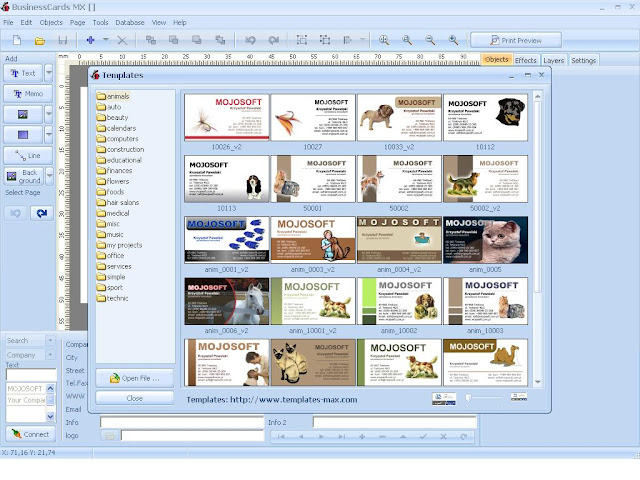The width and height of the screenshot is (640, 480).
Task: Click the Delete X icon in toolbar
Action: coord(122,40)
